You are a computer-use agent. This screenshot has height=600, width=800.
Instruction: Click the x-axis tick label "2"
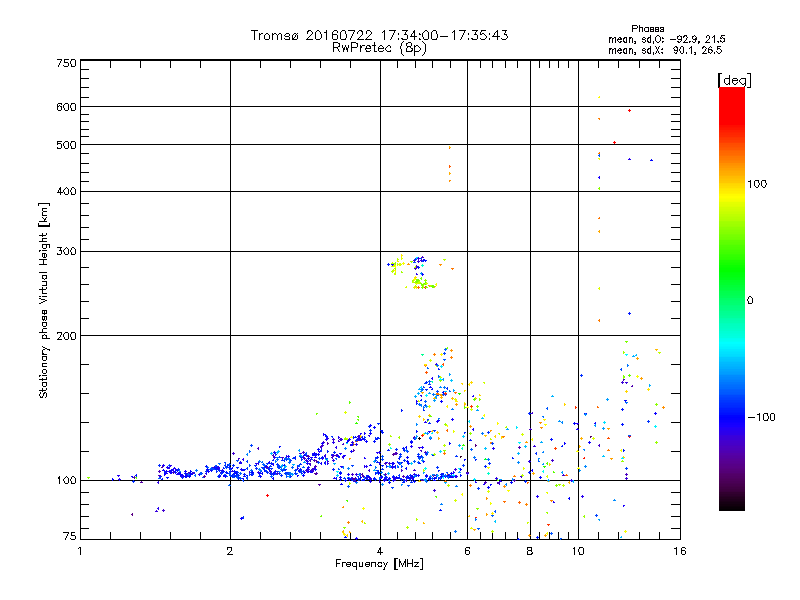230,551
